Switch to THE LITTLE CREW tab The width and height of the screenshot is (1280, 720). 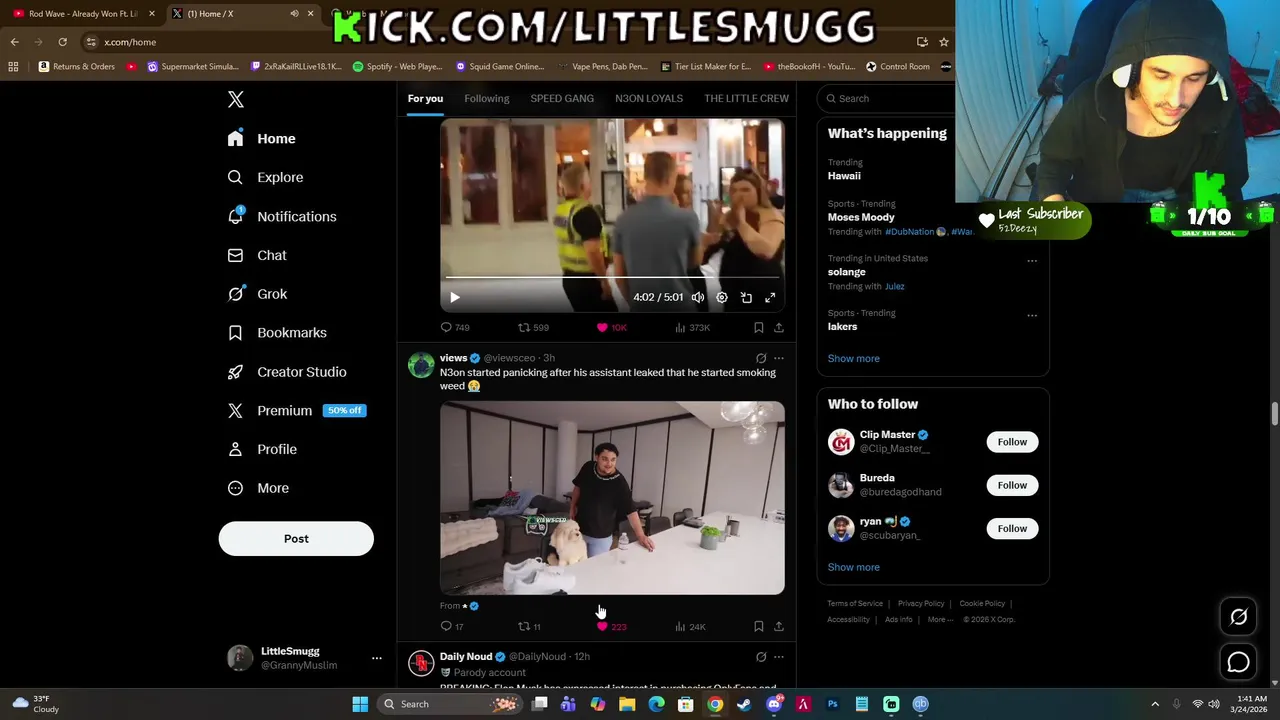[746, 98]
